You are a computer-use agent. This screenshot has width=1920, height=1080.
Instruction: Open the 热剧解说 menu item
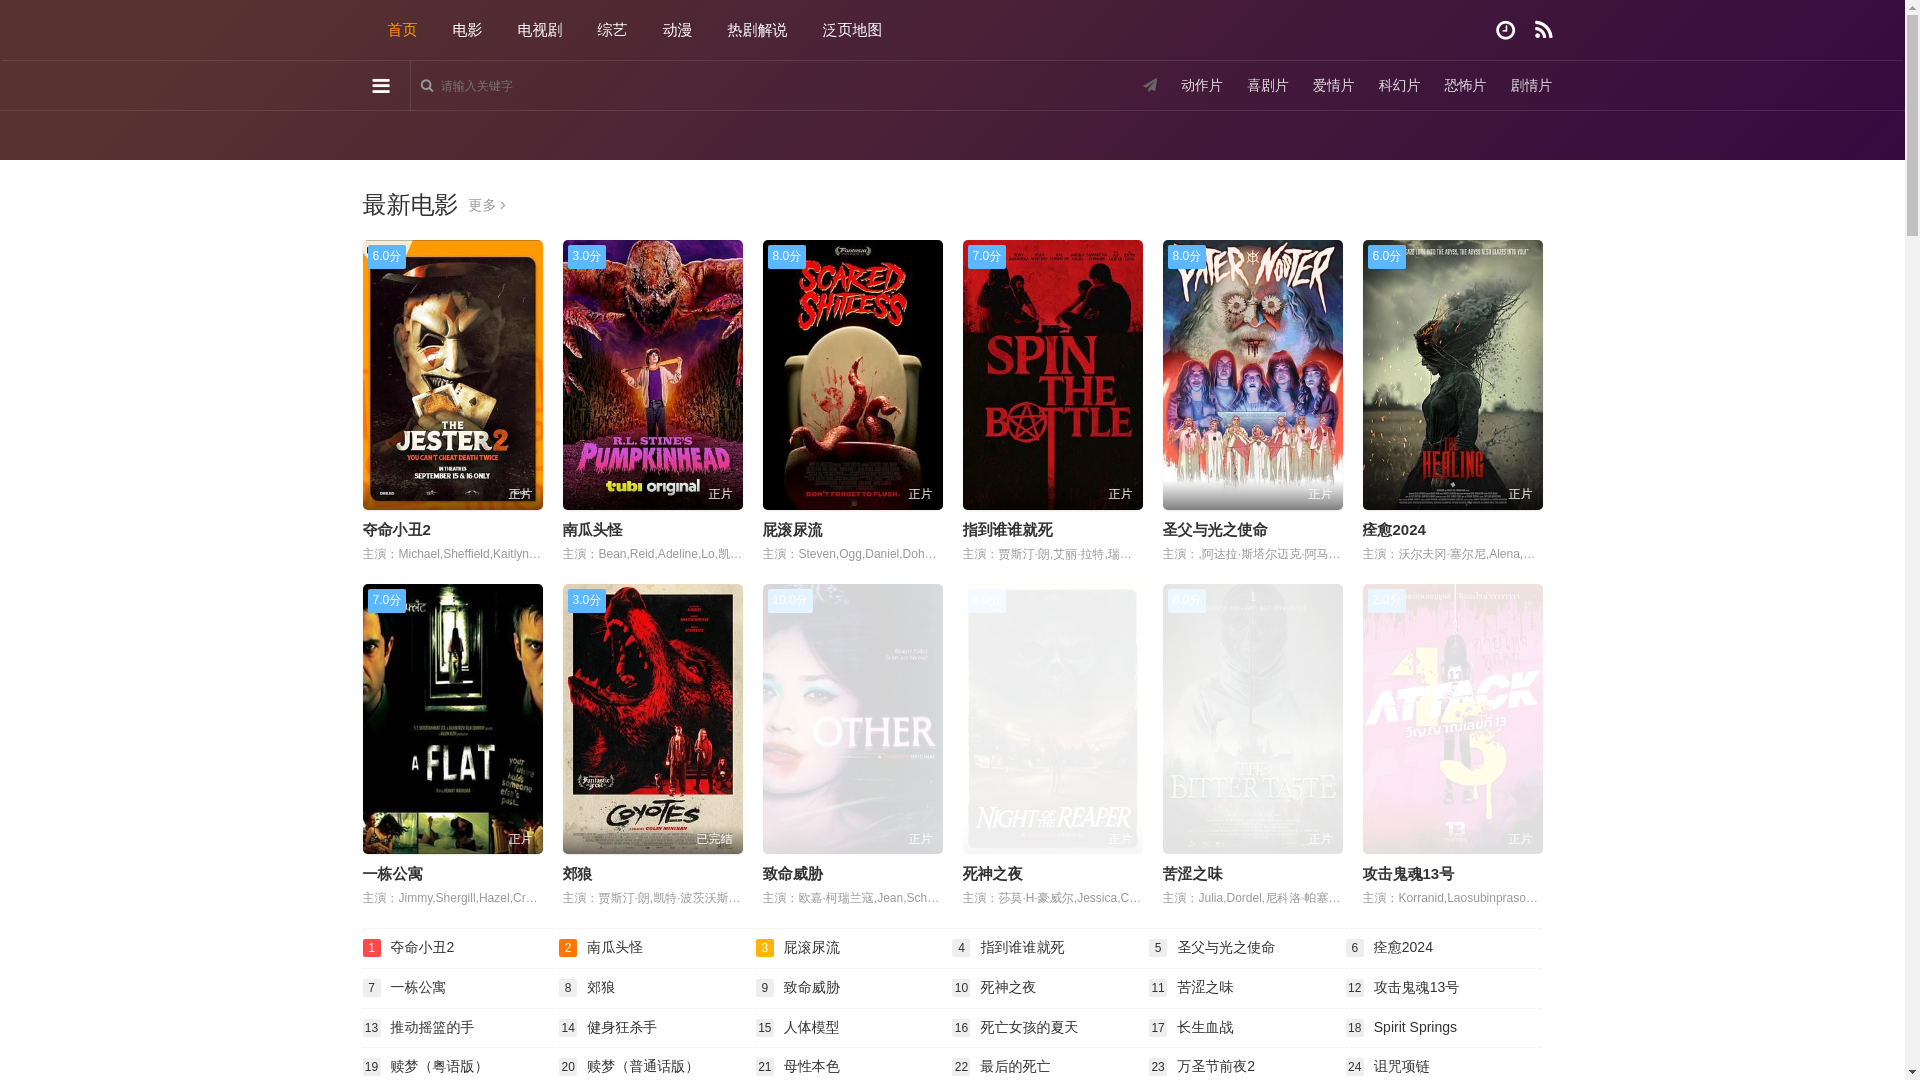[x=757, y=30]
